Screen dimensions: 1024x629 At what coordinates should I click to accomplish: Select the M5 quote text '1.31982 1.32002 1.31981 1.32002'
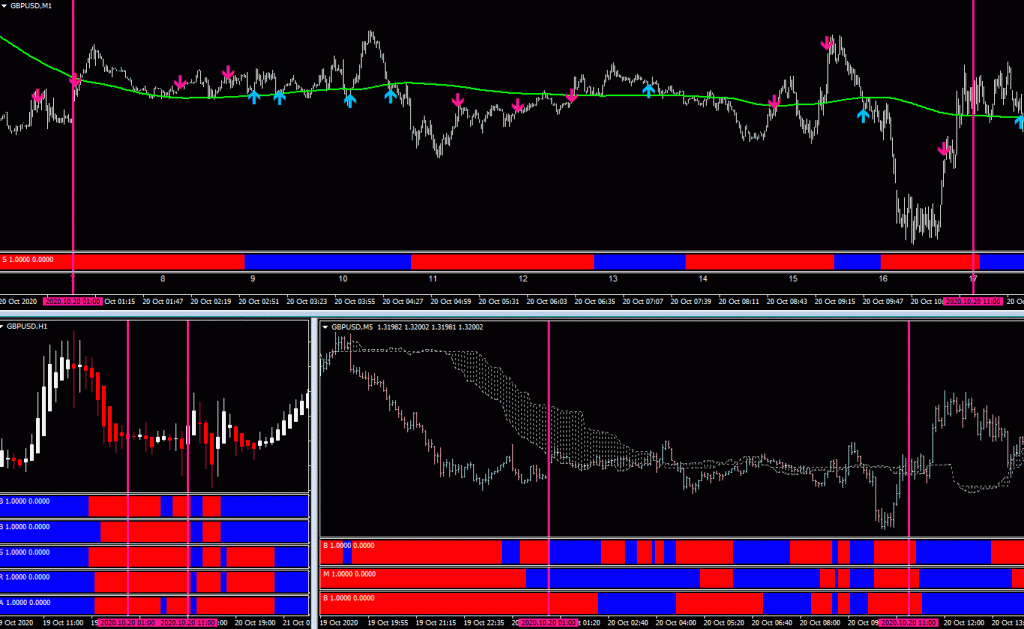tap(430, 327)
